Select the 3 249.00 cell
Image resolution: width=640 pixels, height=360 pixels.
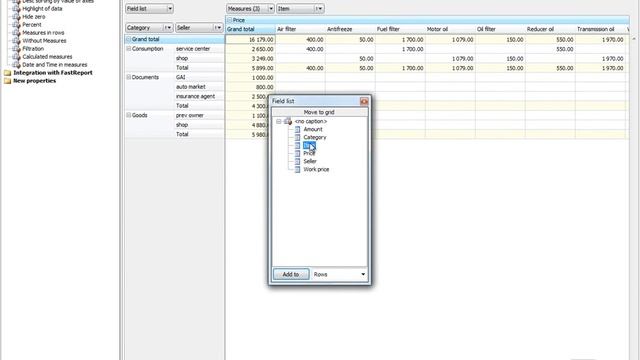250,59
